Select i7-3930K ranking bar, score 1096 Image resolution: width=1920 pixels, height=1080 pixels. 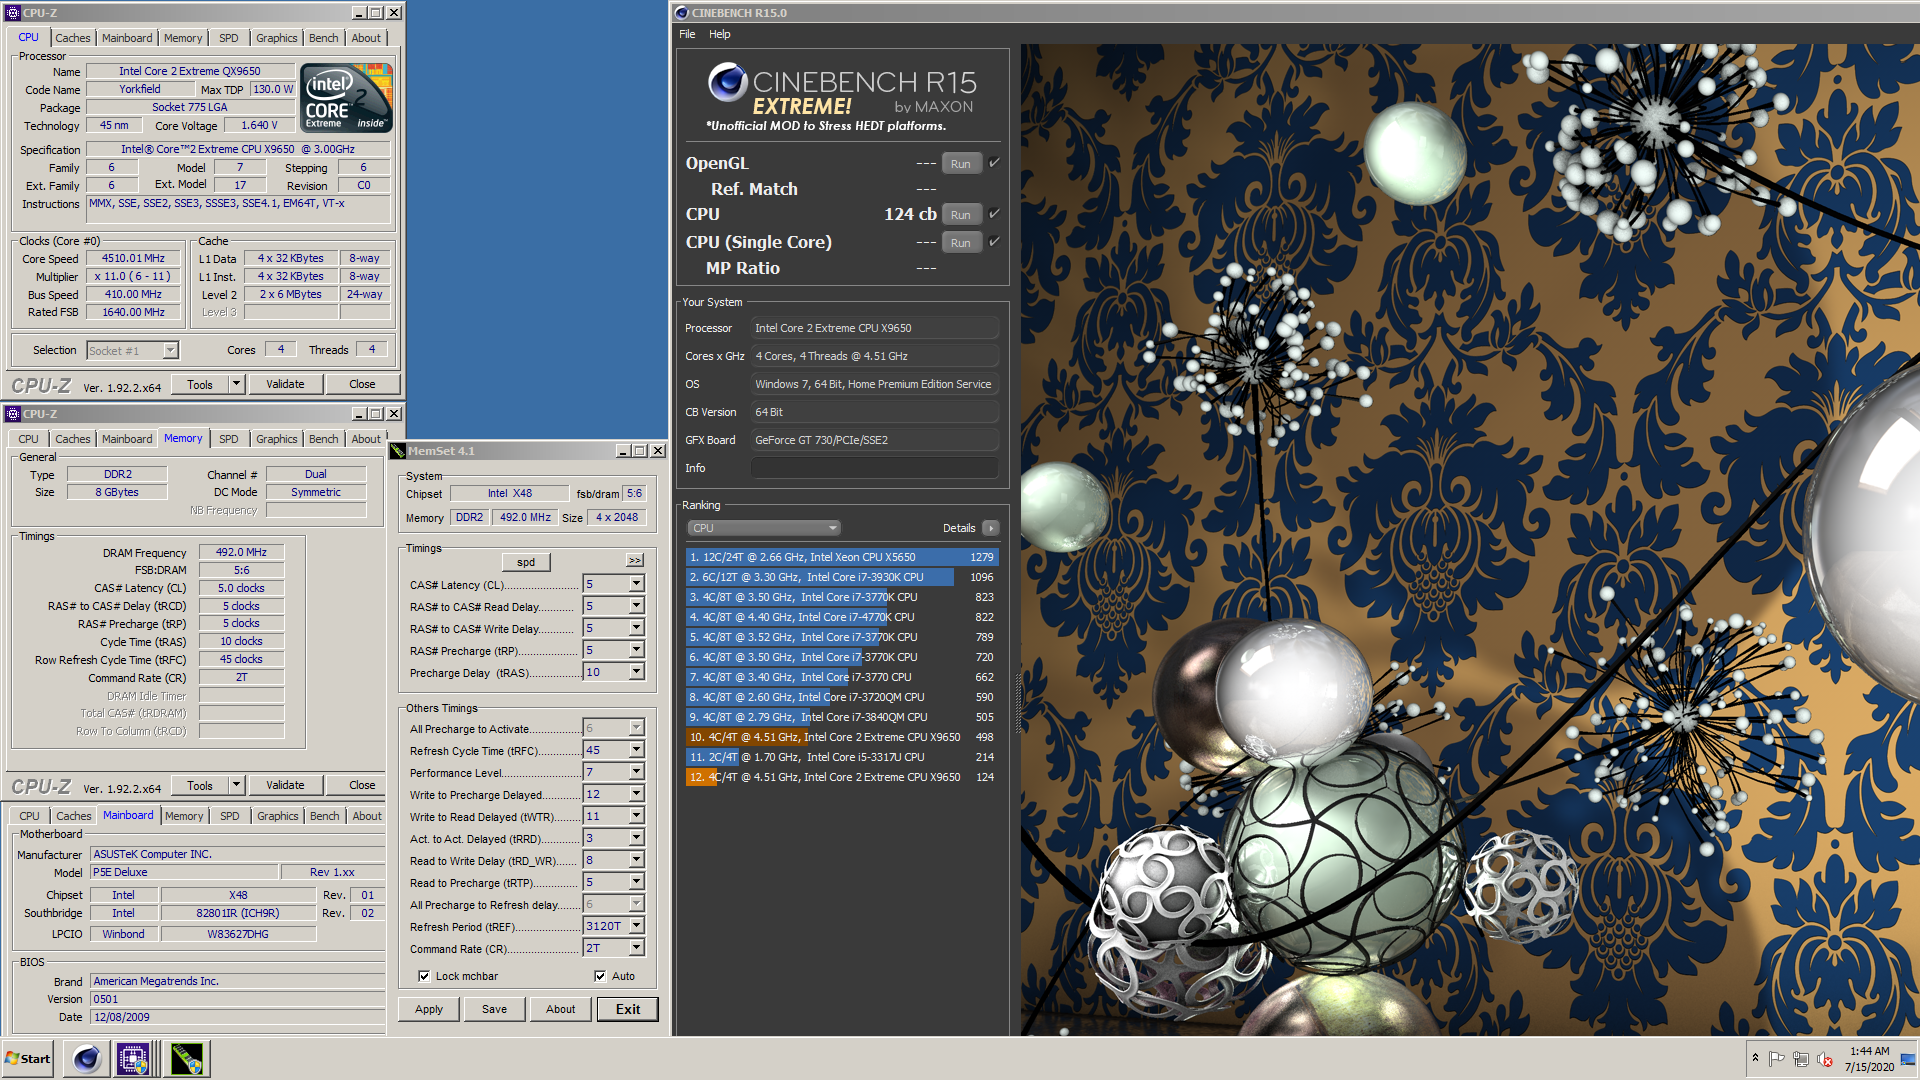[842, 577]
